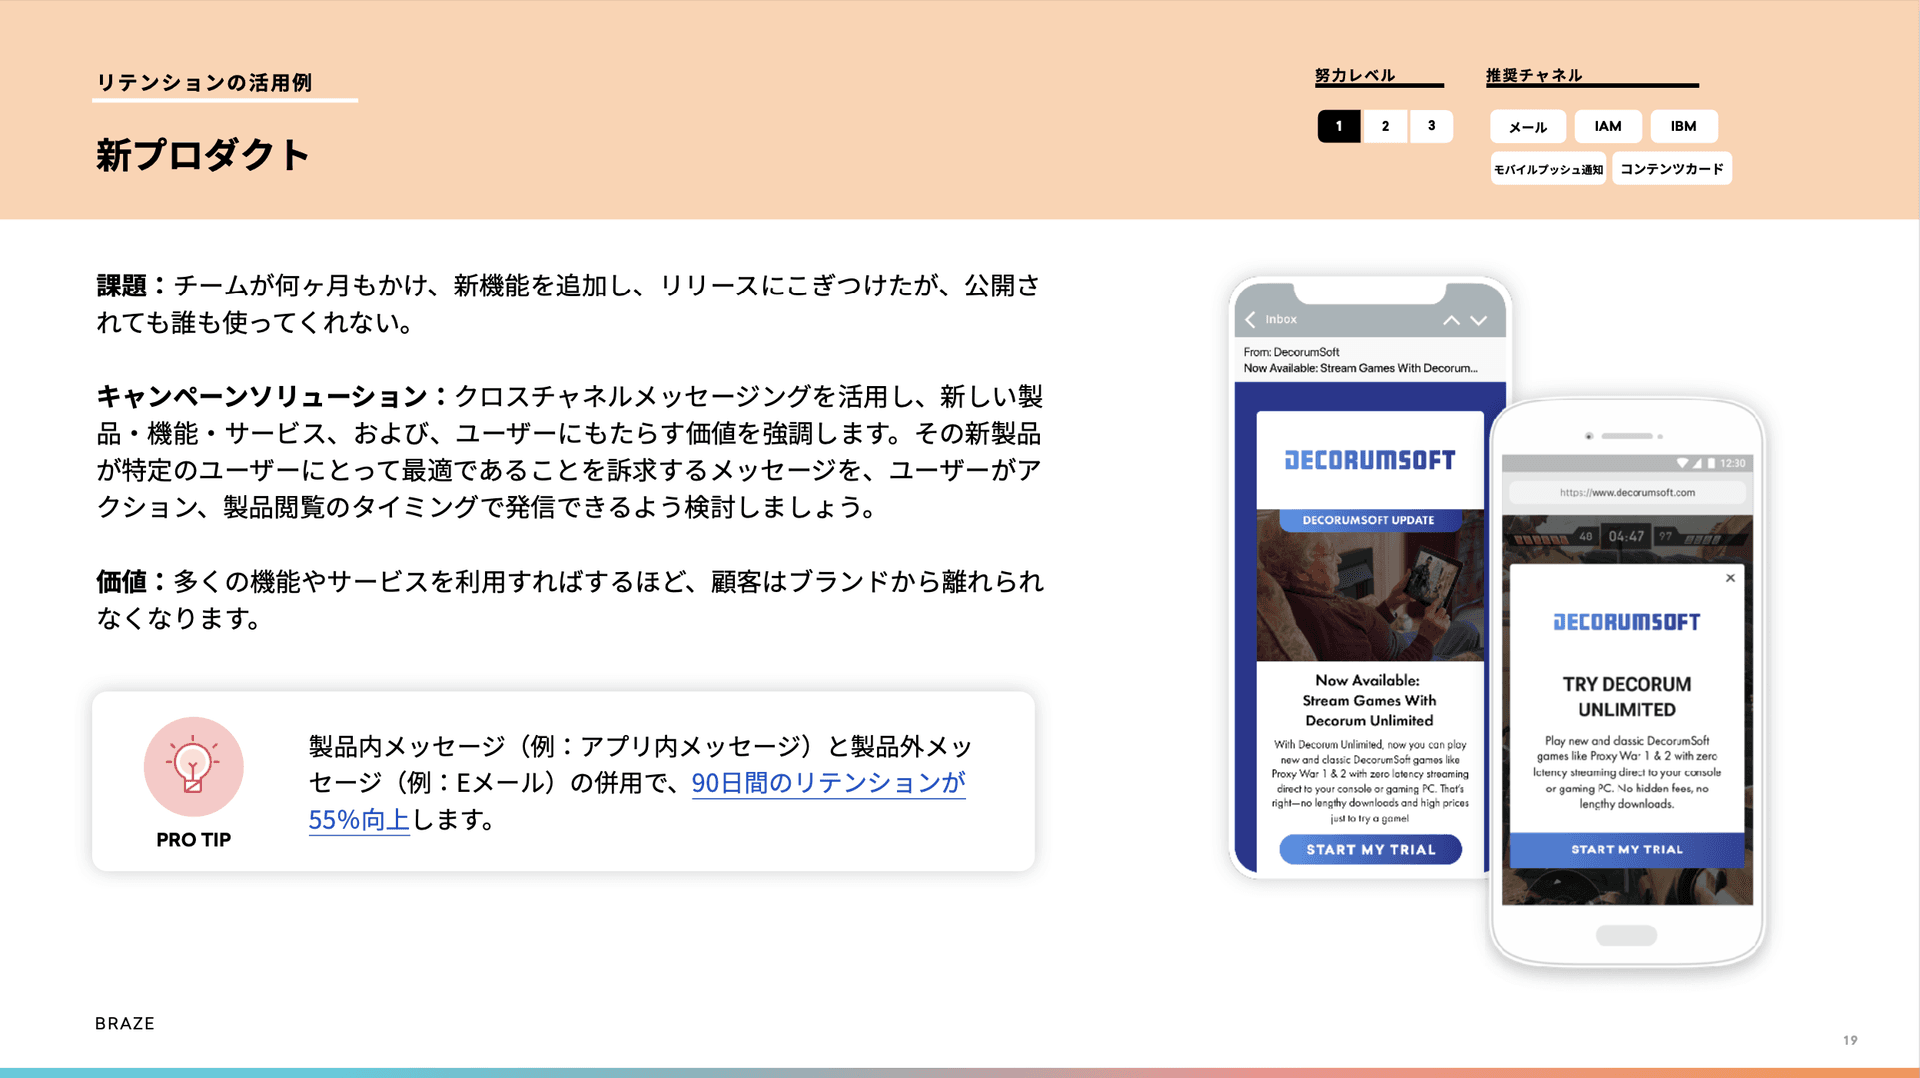Click the メール channel tag
The height and width of the screenshot is (1078, 1920).
(x=1527, y=127)
